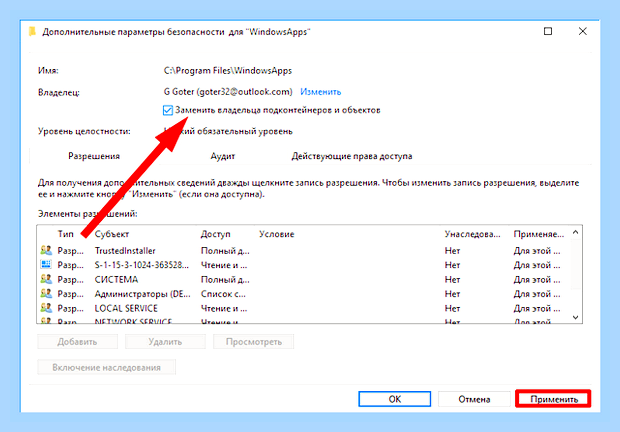The width and height of the screenshot is (620, 432).
Task: Sort by the Условие column header
Action: click(x=276, y=234)
